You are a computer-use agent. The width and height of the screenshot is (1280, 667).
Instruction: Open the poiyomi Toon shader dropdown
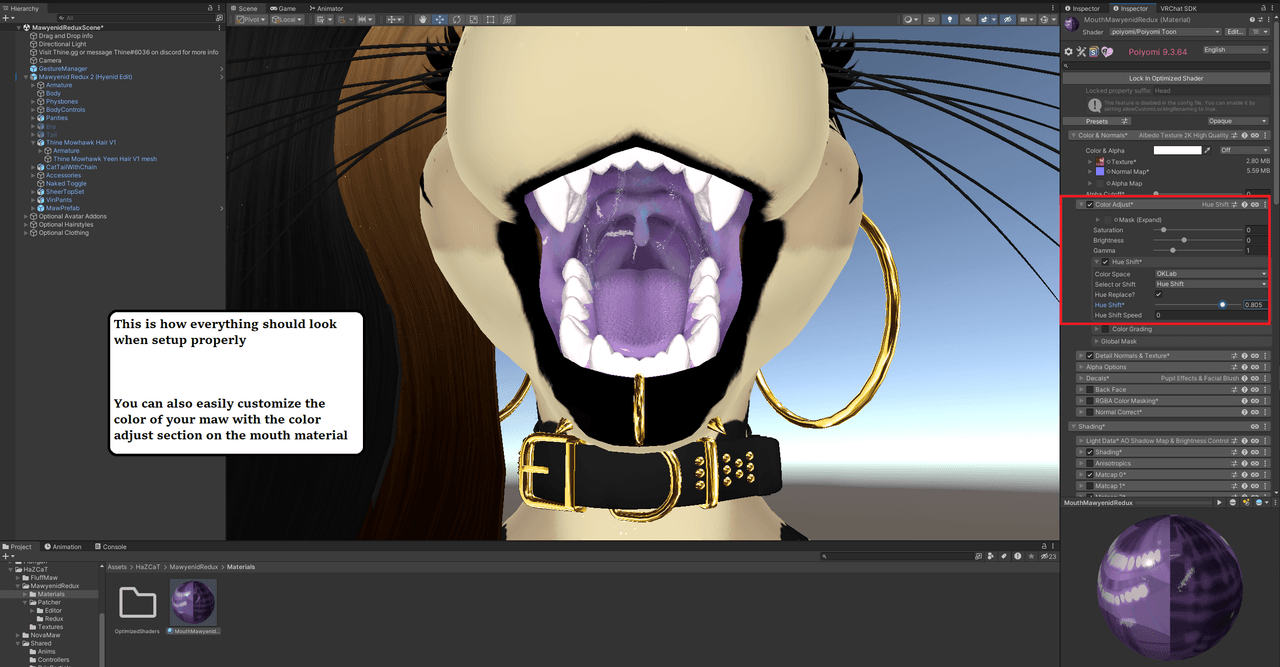1151,32
